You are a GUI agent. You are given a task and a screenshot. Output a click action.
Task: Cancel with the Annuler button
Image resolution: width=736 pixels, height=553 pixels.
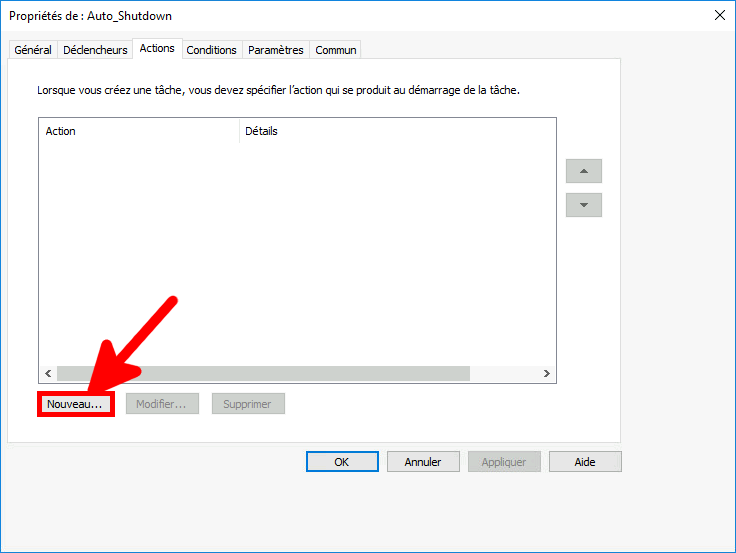[423, 462]
